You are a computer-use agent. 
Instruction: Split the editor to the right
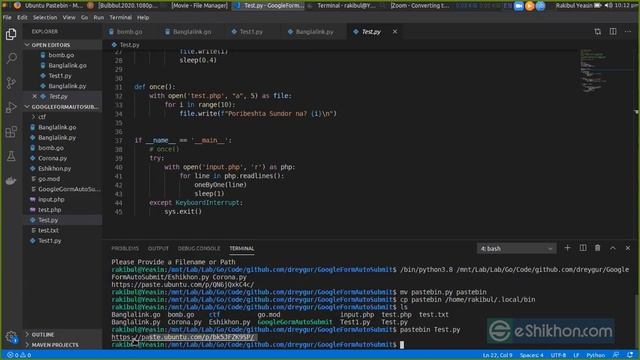(x=613, y=32)
